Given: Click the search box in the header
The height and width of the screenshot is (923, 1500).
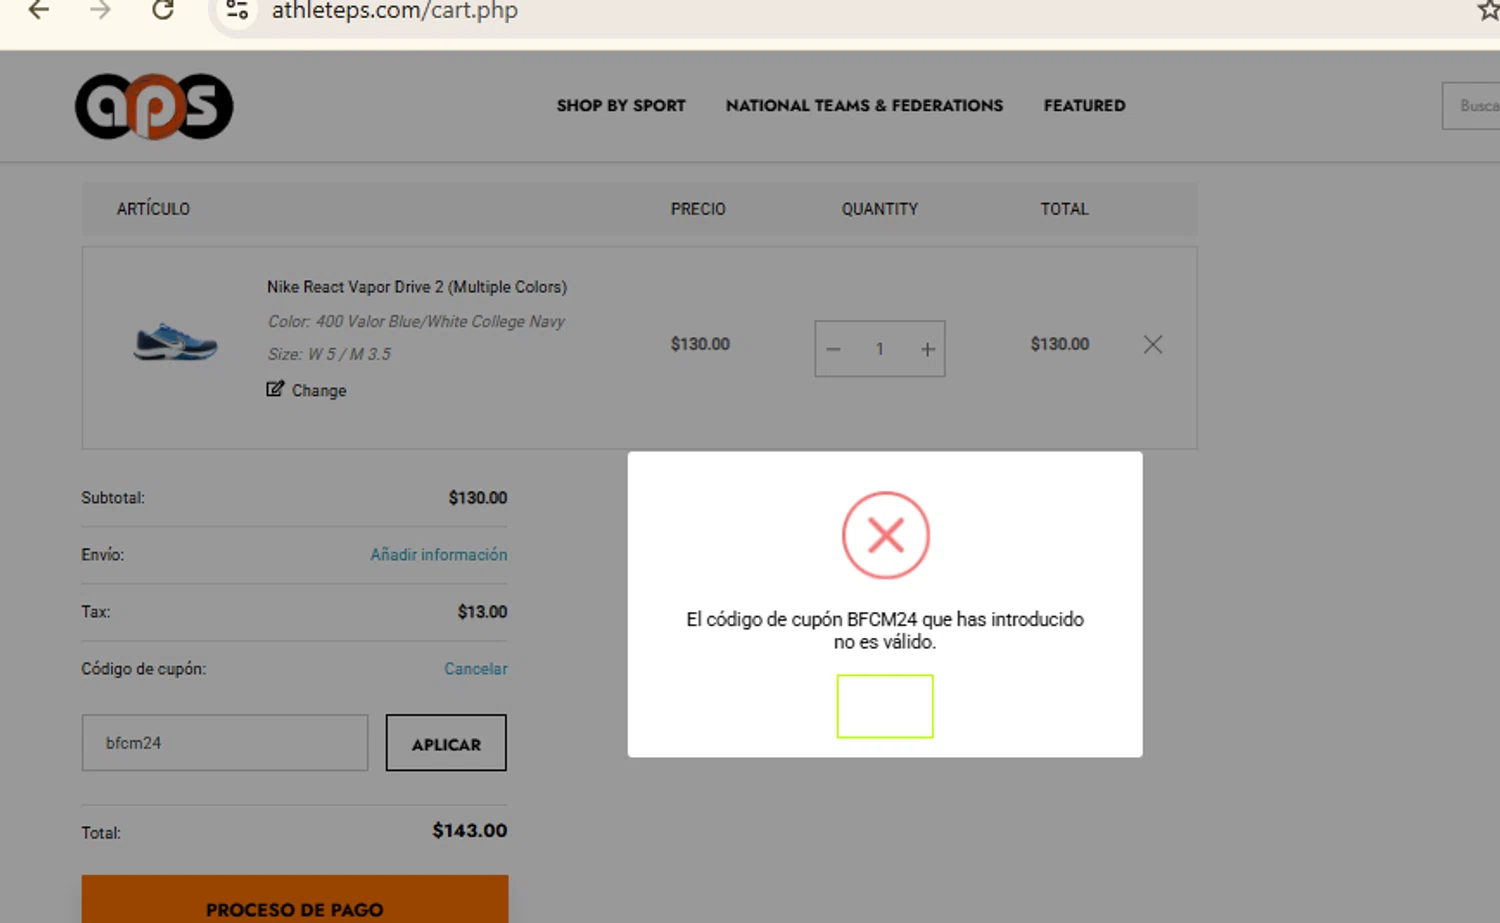Looking at the screenshot, I should (1471, 106).
